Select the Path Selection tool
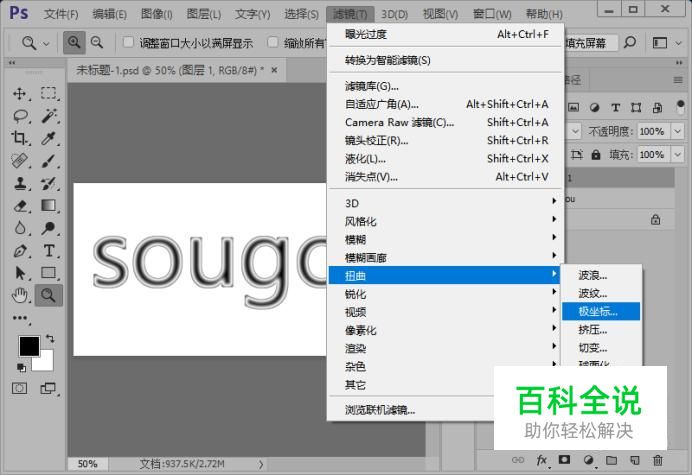This screenshot has width=692, height=475. [x=20, y=273]
